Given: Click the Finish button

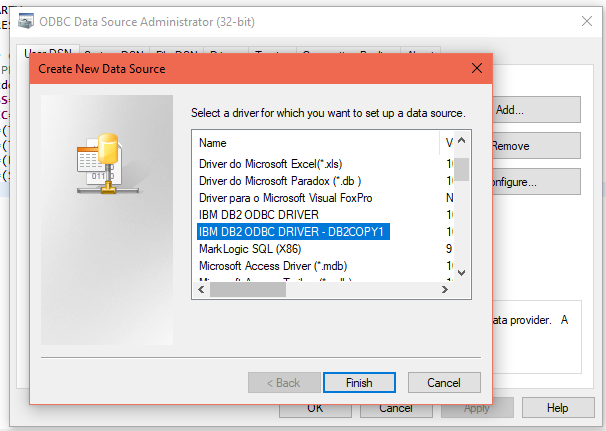Looking at the screenshot, I should coord(359,383).
